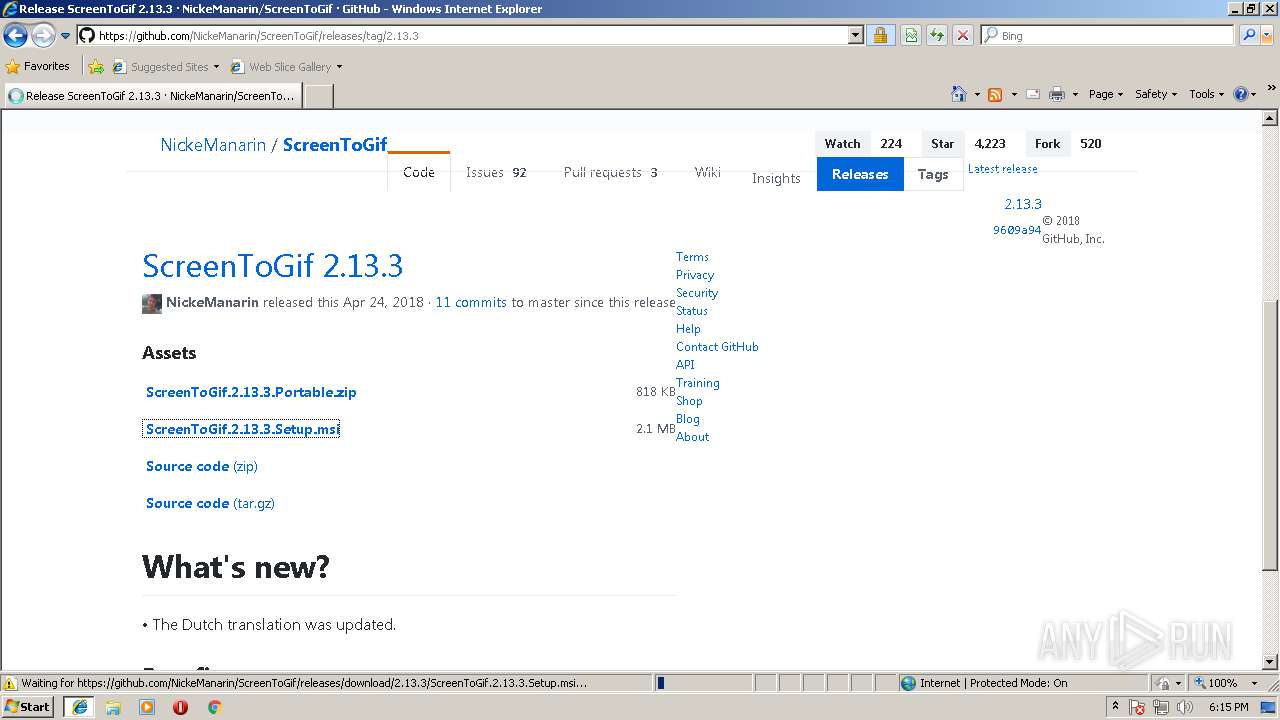Download ScreenToGif.2.13.3.Portable.zip
1280x720 pixels.
coord(251,392)
